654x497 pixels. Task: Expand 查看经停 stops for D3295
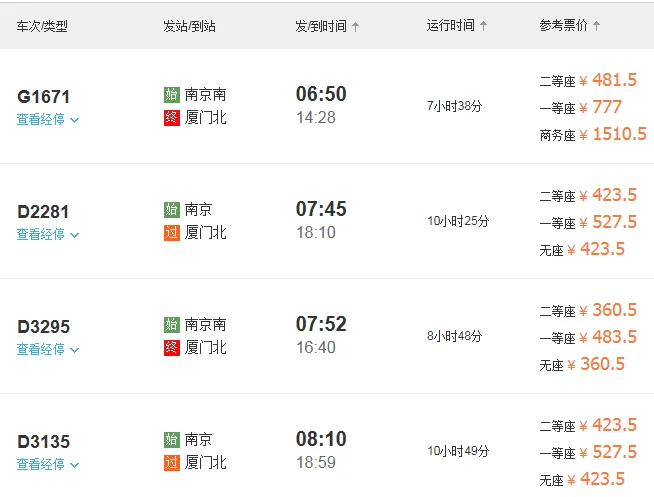coord(47,350)
